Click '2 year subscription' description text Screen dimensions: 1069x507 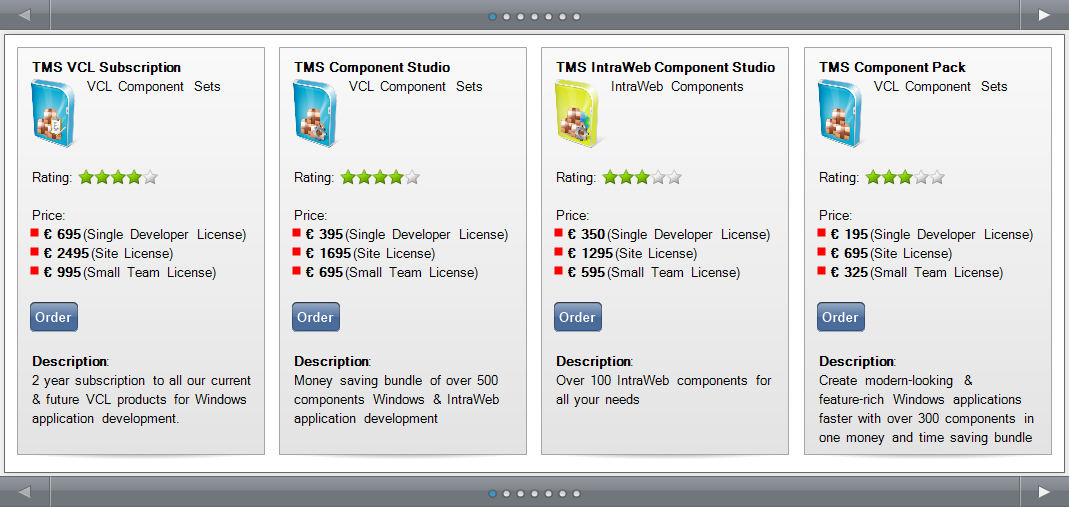pyautogui.click(x=89, y=380)
